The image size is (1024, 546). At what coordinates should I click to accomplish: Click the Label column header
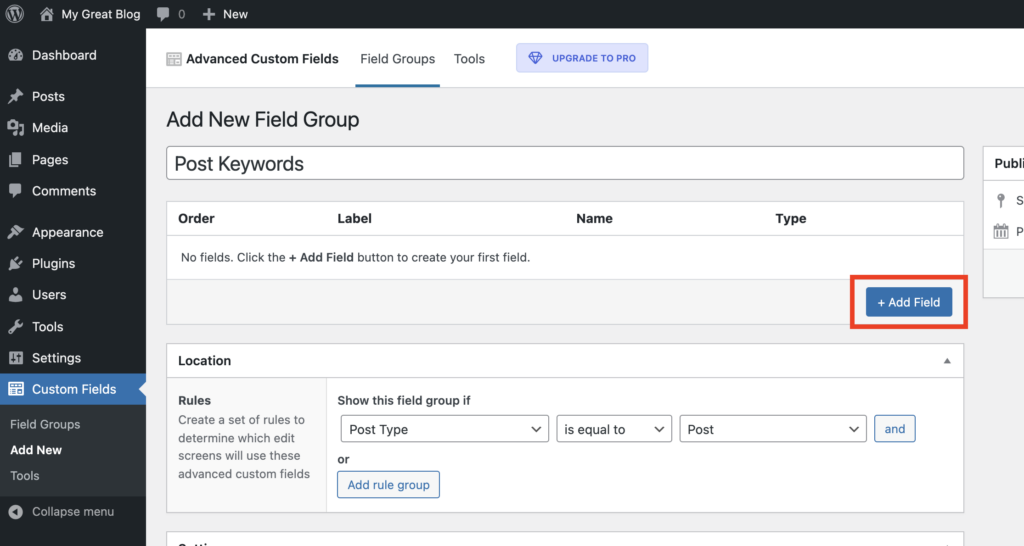pos(355,219)
